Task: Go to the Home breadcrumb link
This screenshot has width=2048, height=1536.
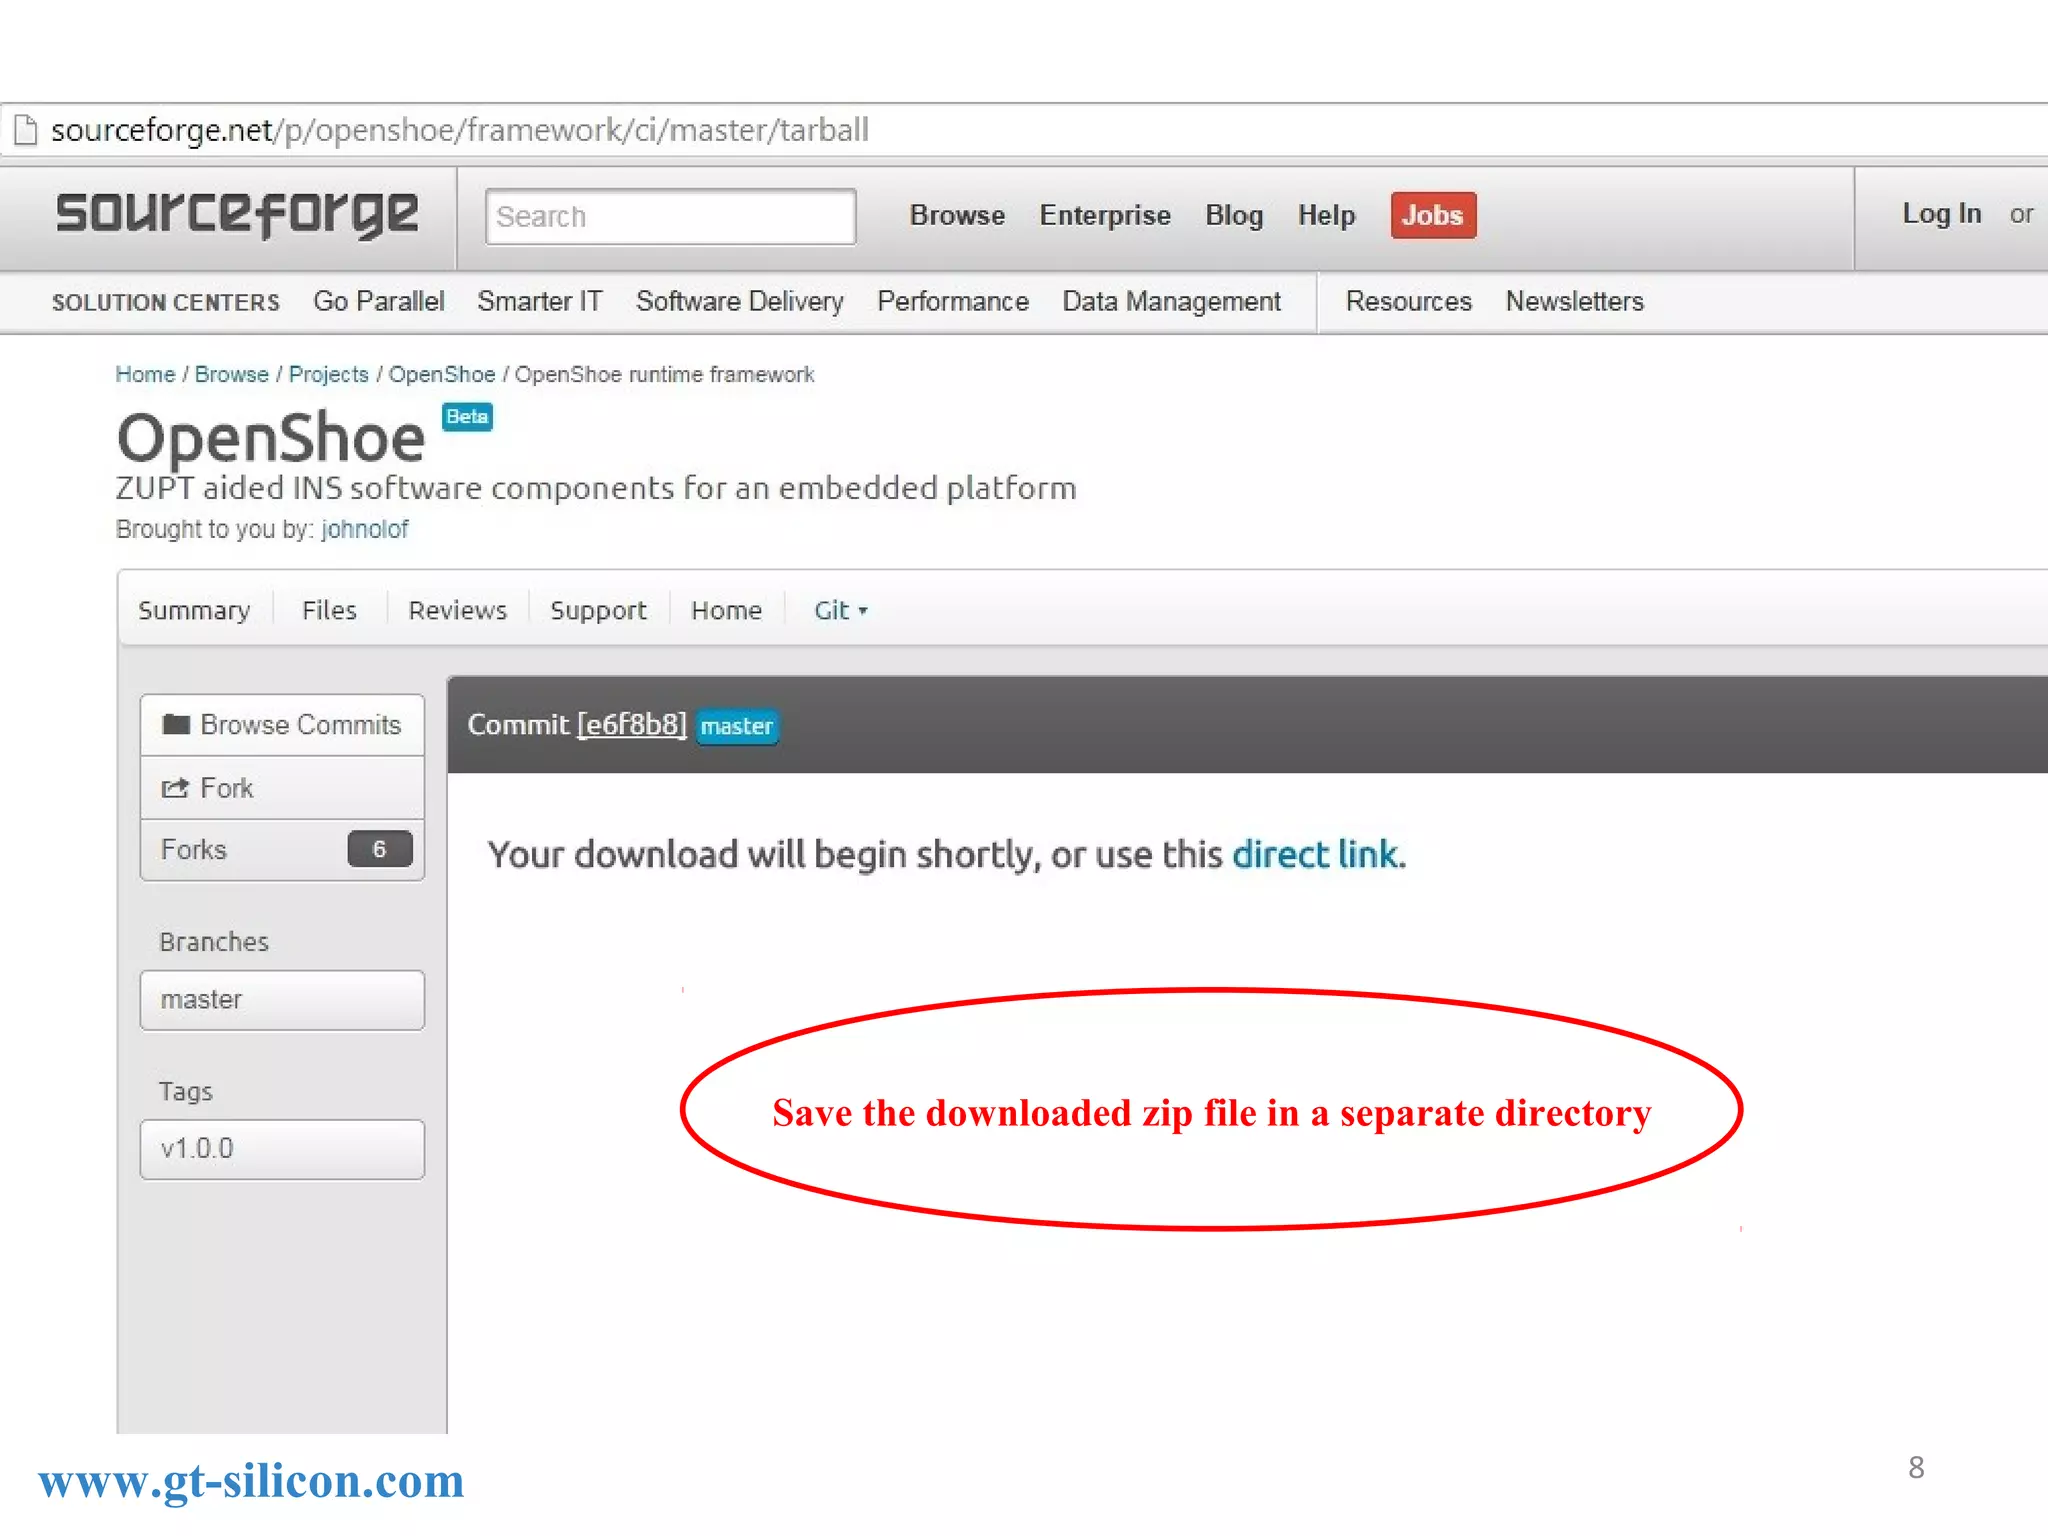Action: pos(145,374)
